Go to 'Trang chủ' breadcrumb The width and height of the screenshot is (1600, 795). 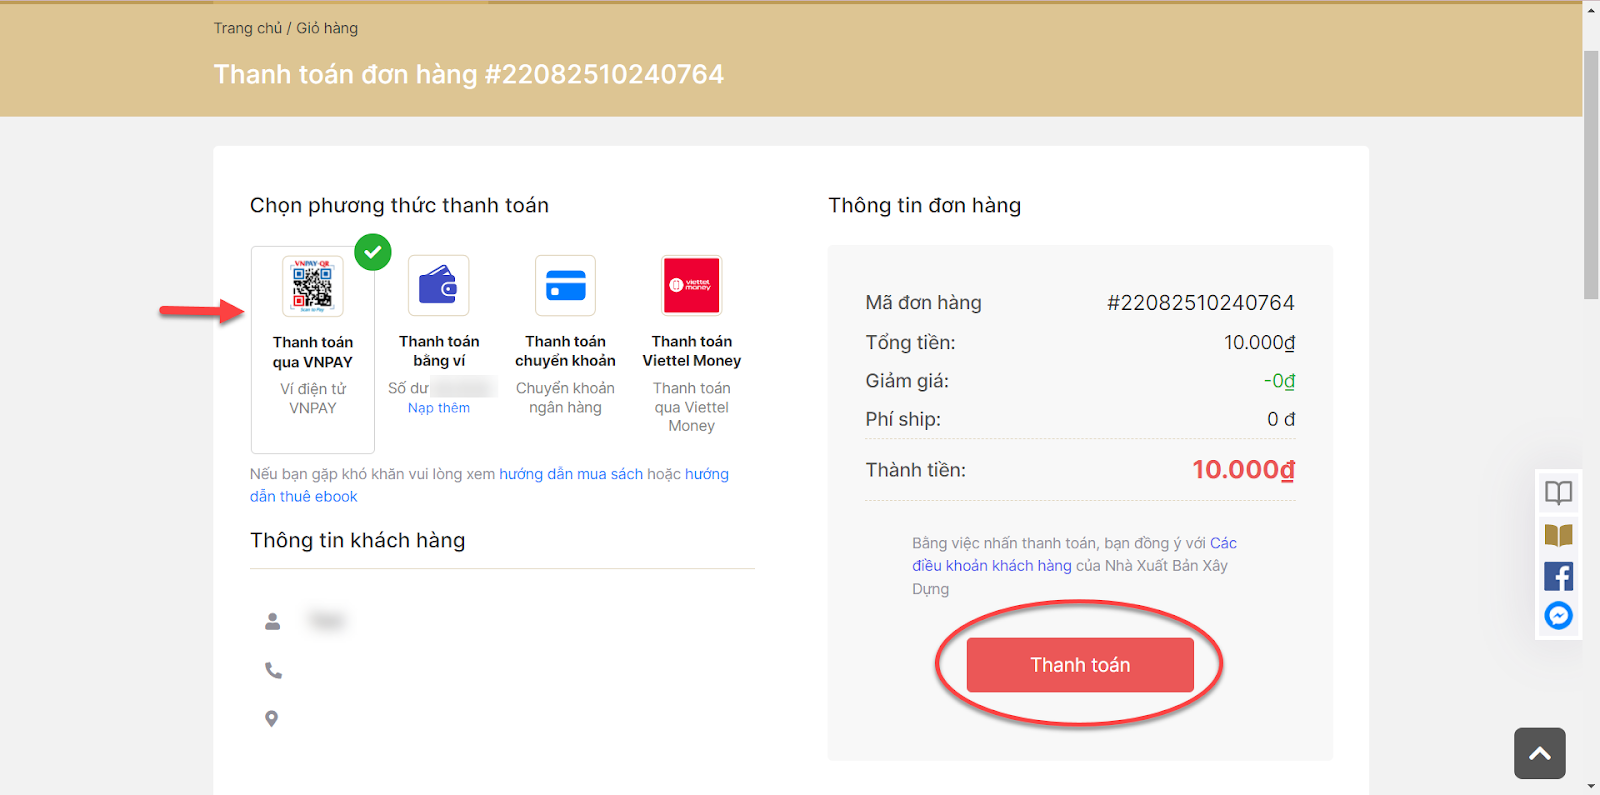(x=248, y=28)
